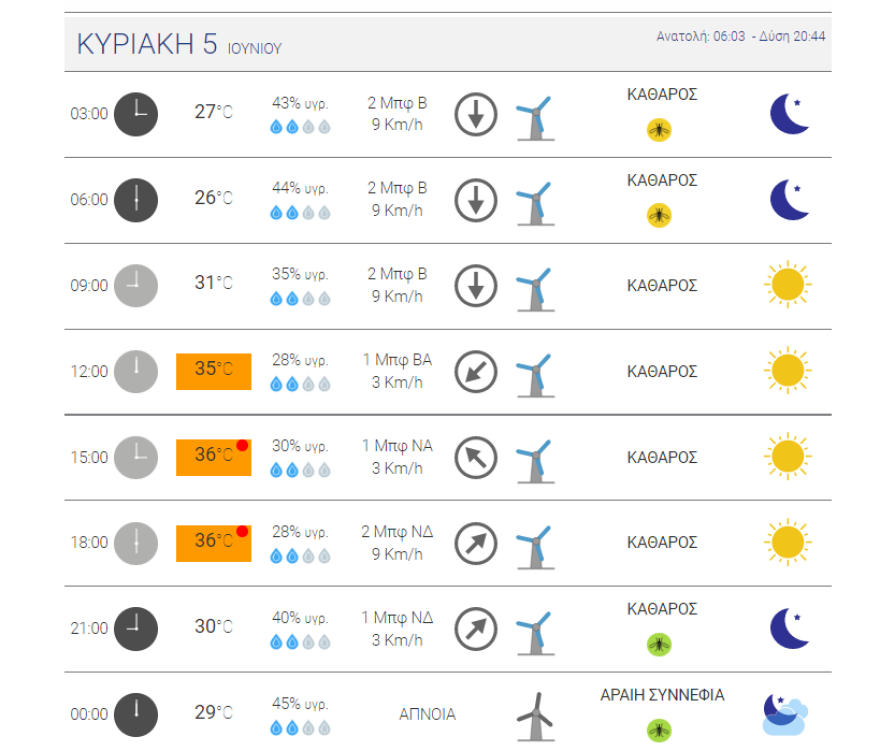Click the southwest wind direction arrow at 18:00
880x751 pixels.
click(475, 543)
